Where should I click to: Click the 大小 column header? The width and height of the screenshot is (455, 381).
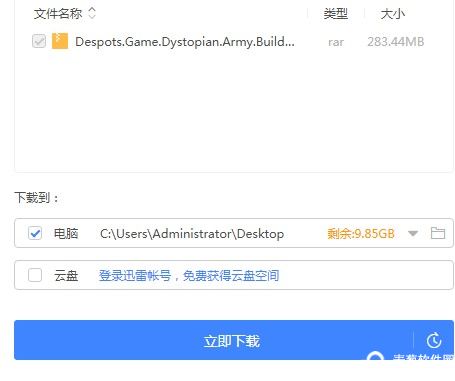(393, 14)
